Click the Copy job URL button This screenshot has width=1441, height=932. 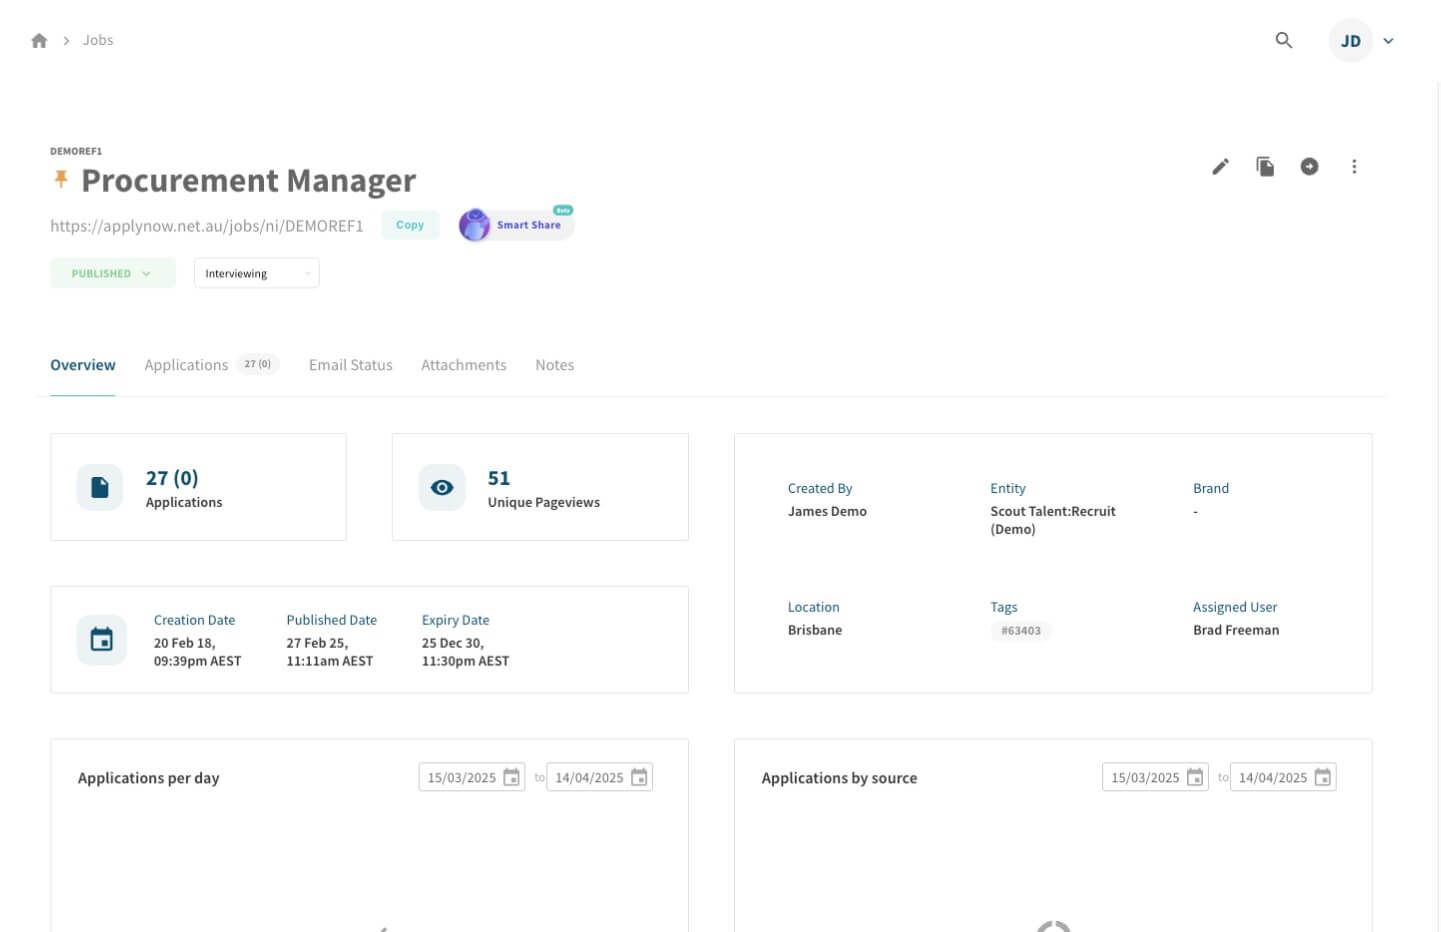410,225
